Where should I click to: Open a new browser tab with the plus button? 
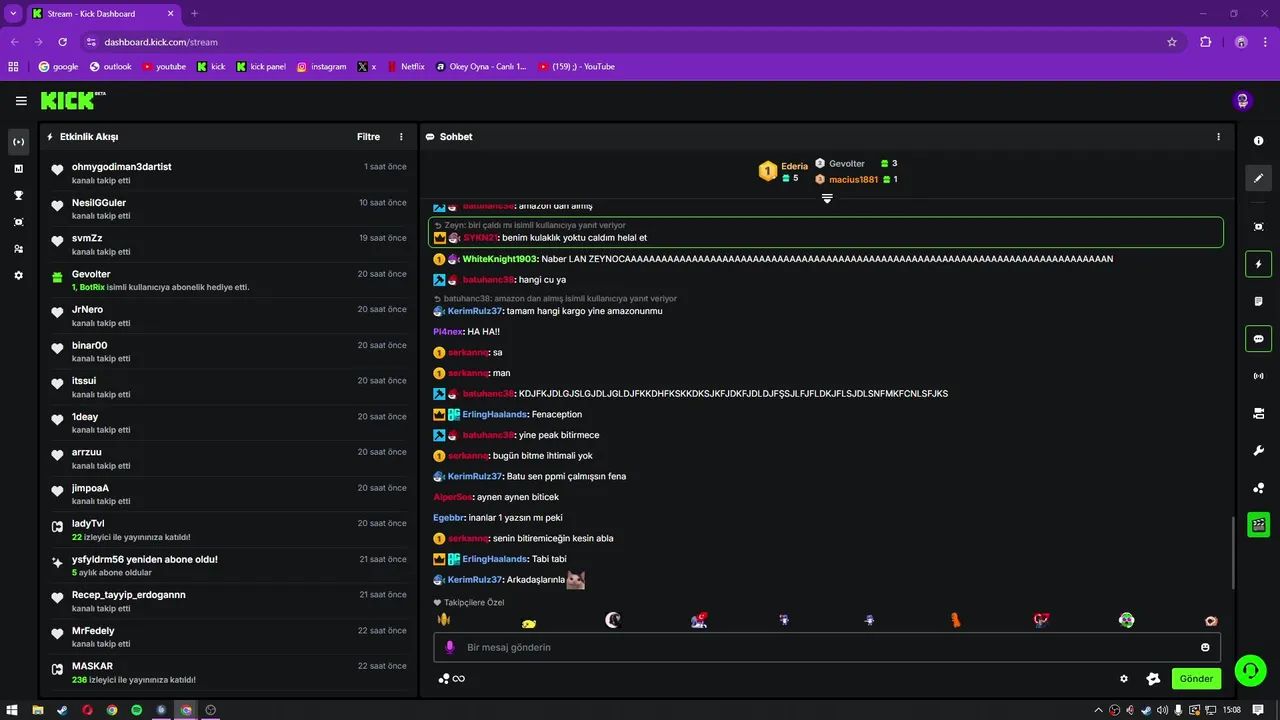point(195,14)
